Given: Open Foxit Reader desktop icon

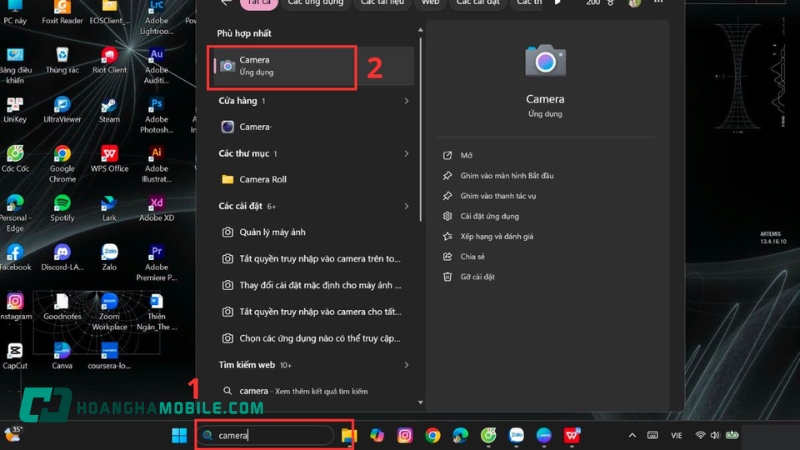Looking at the screenshot, I should 62,12.
